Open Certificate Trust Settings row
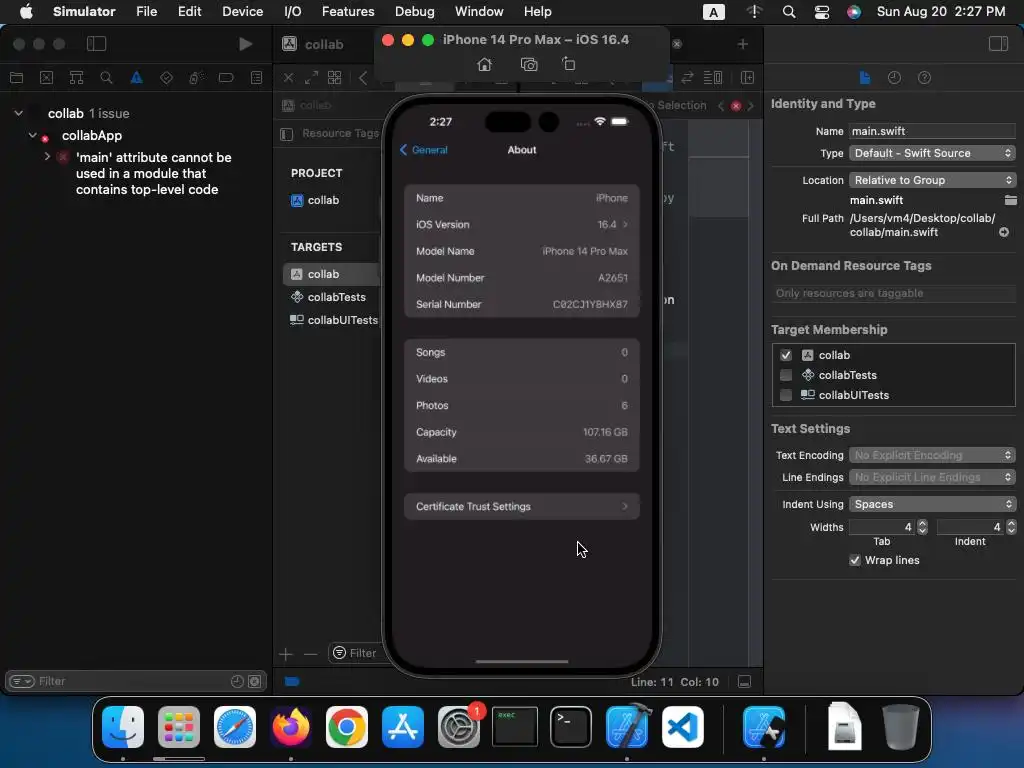Image resolution: width=1024 pixels, height=768 pixels. [521, 507]
